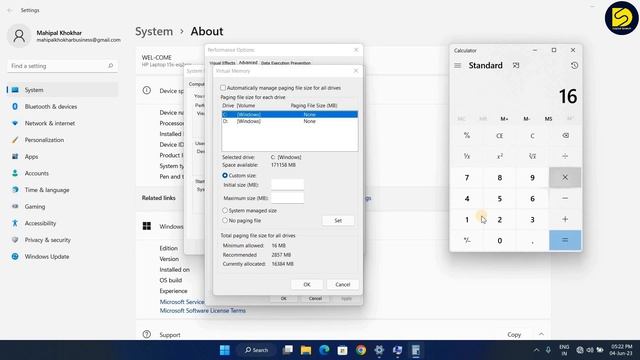
Task: Open the System category in Settings sidebar
Action: pyautogui.click(x=62, y=90)
